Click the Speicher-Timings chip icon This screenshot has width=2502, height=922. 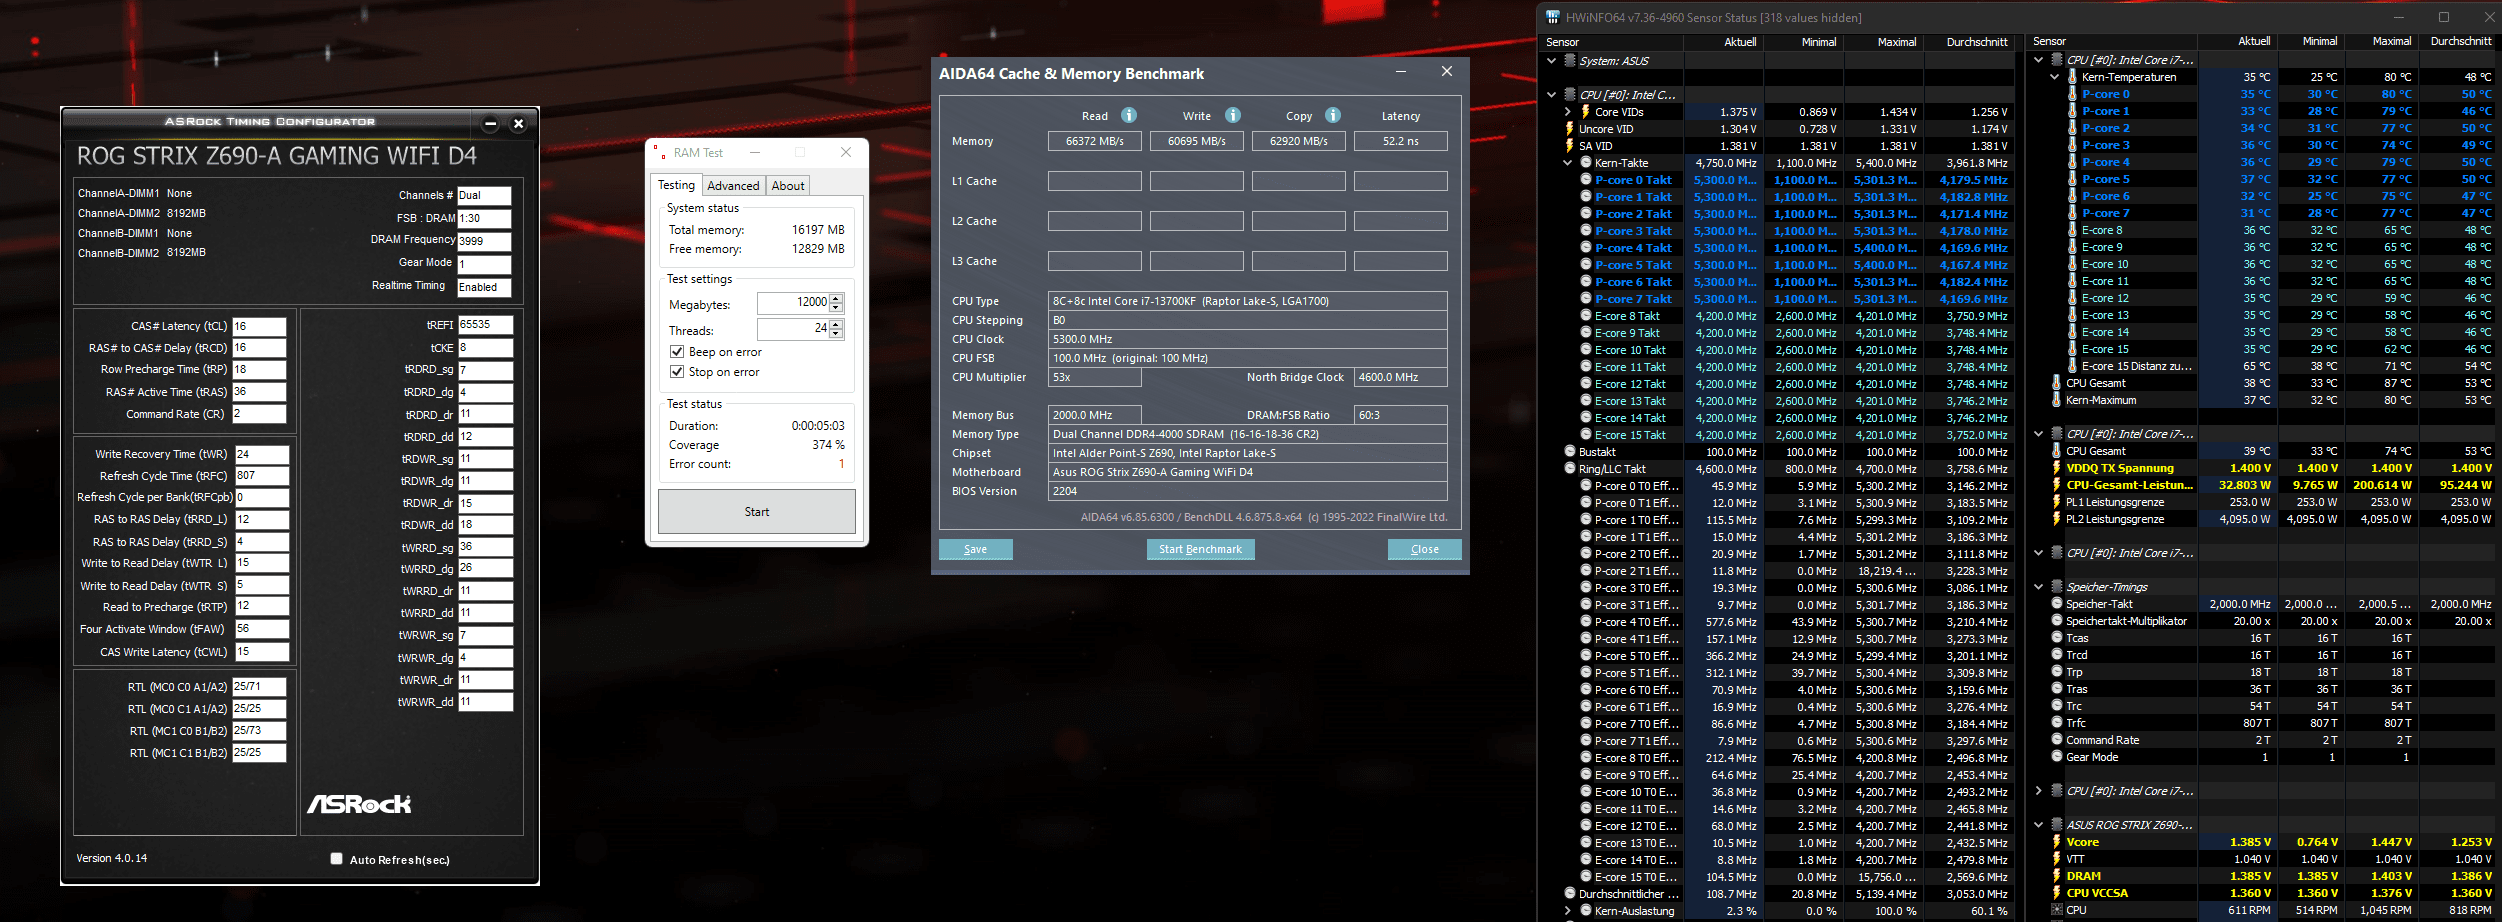2057,587
